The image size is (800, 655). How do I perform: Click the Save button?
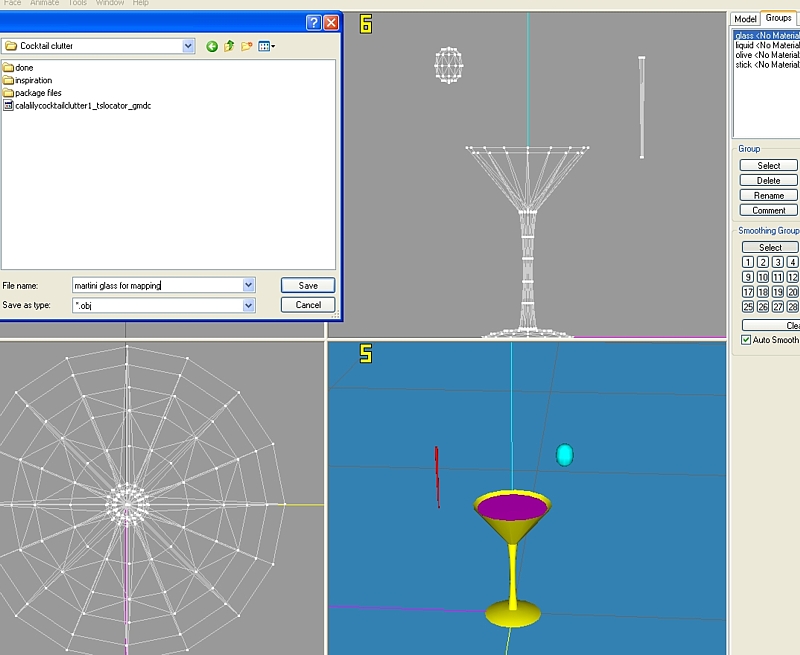click(308, 285)
